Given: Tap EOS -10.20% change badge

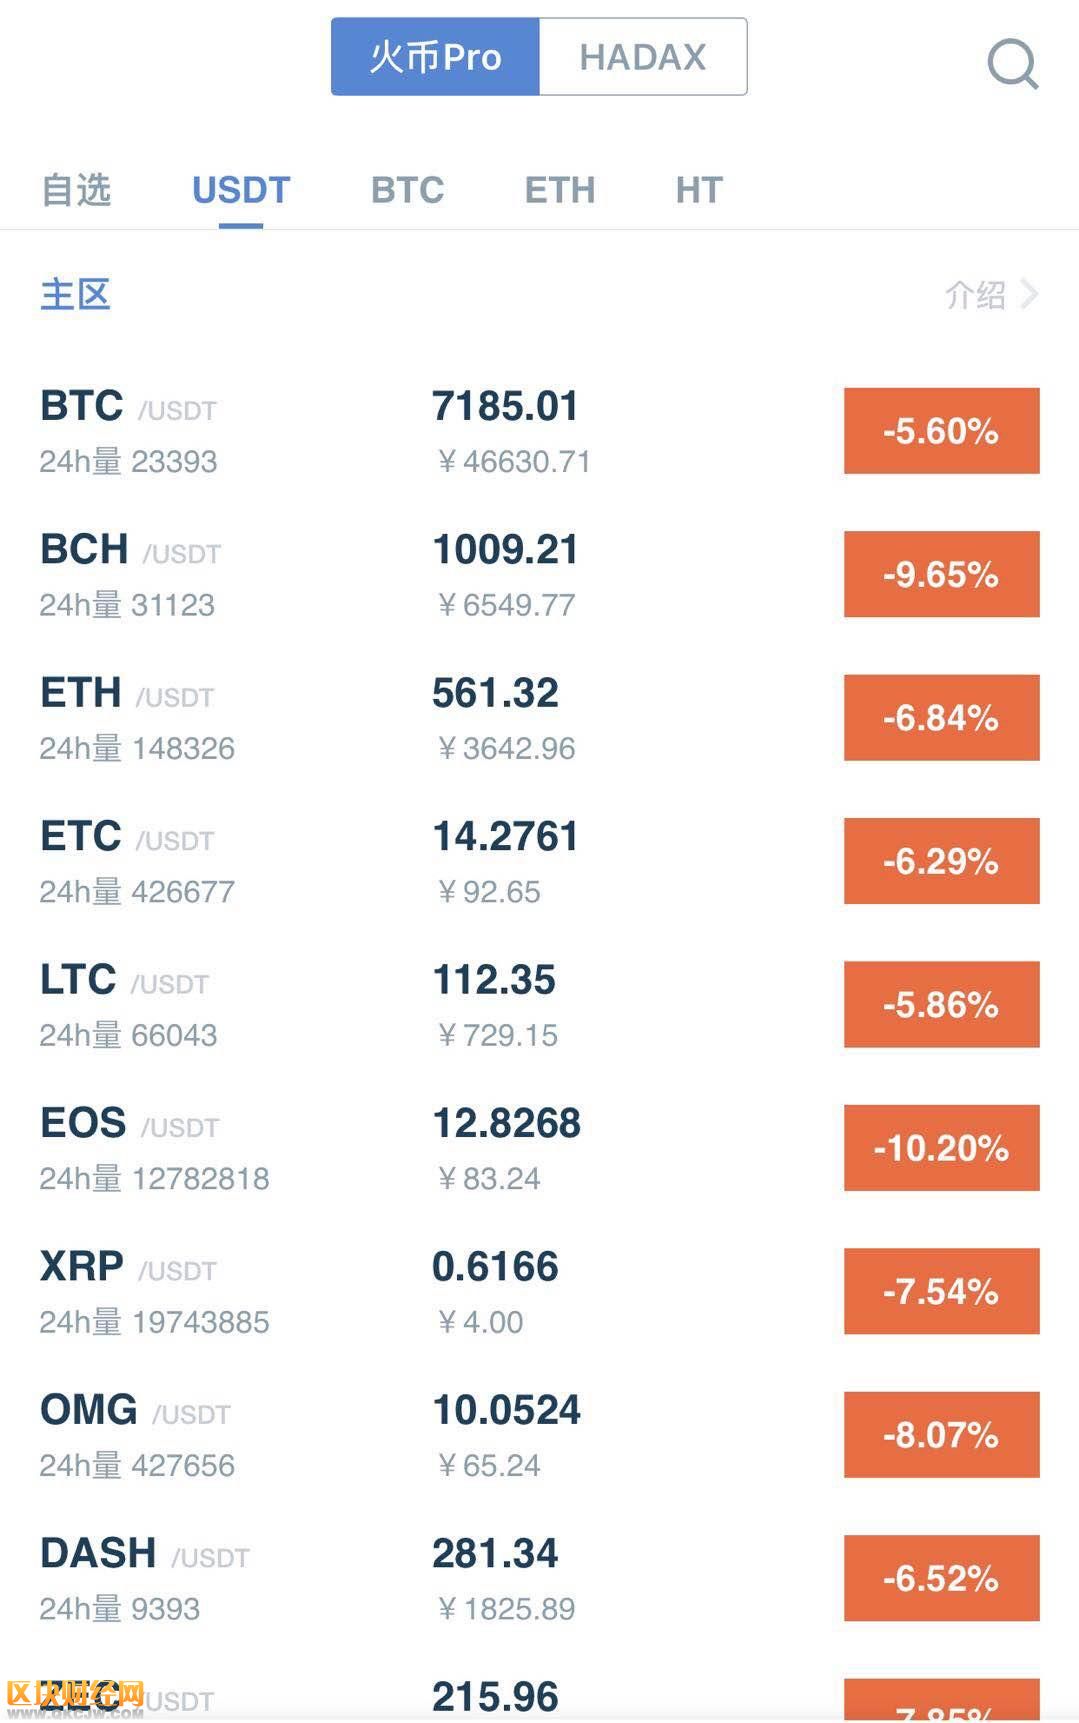Looking at the screenshot, I should [x=941, y=1148].
